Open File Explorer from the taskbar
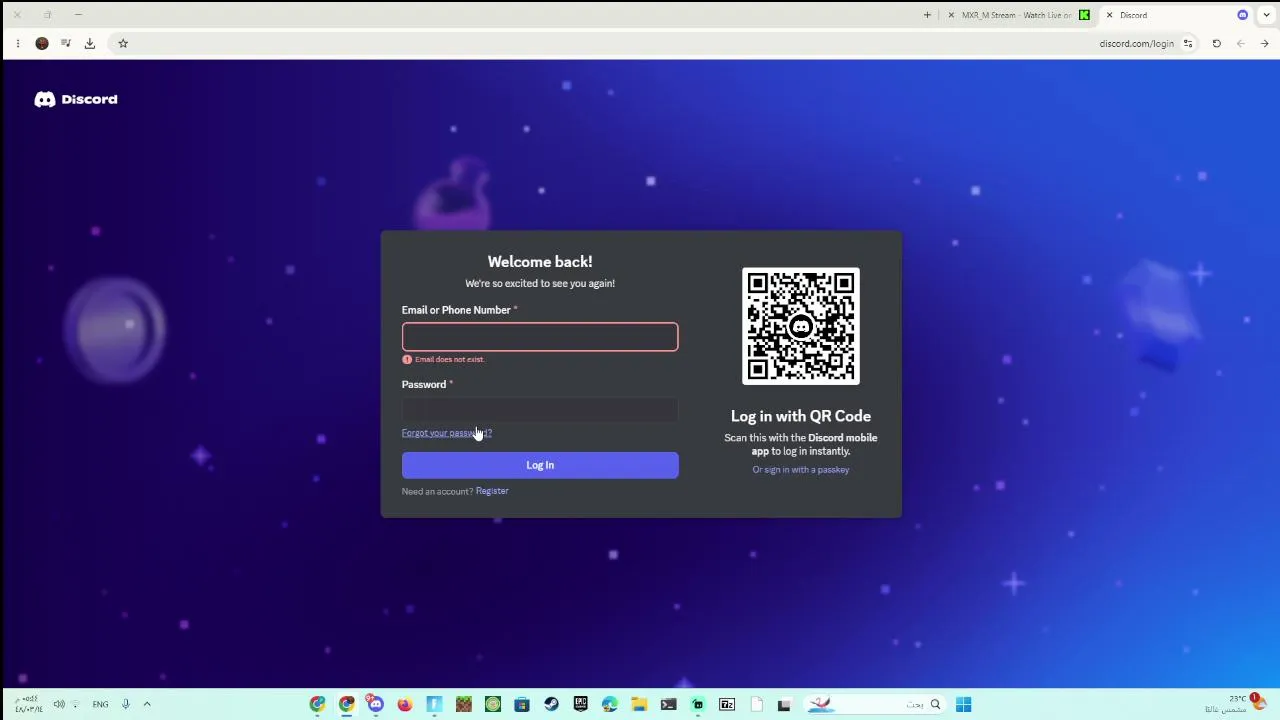1280x720 pixels. point(639,704)
